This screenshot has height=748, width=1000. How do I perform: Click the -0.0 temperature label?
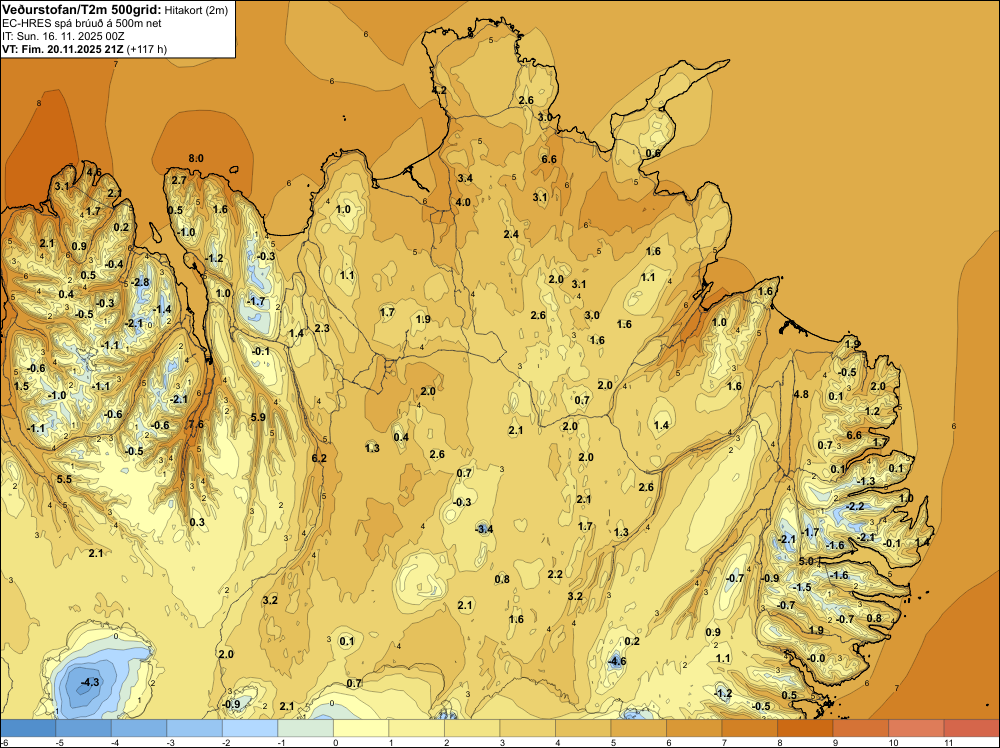816,658
